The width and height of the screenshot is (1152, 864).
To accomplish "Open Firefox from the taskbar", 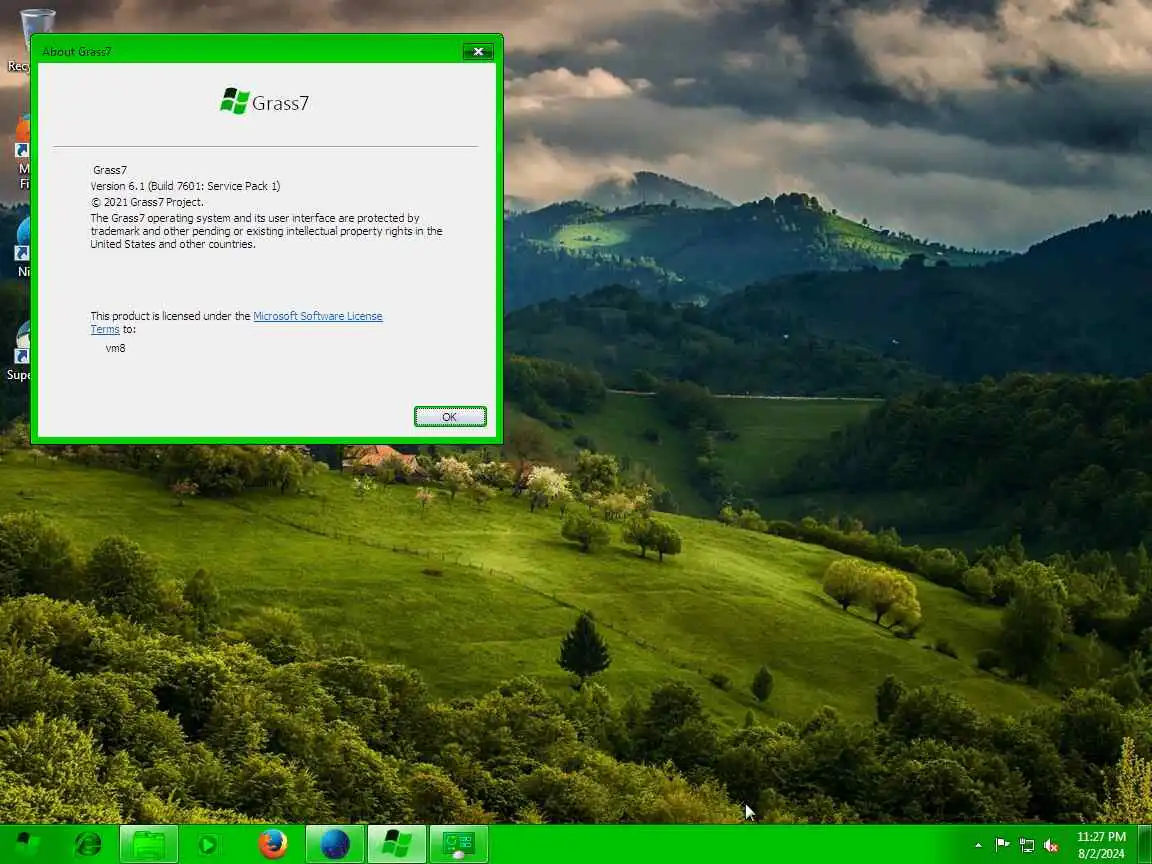I will click(273, 843).
